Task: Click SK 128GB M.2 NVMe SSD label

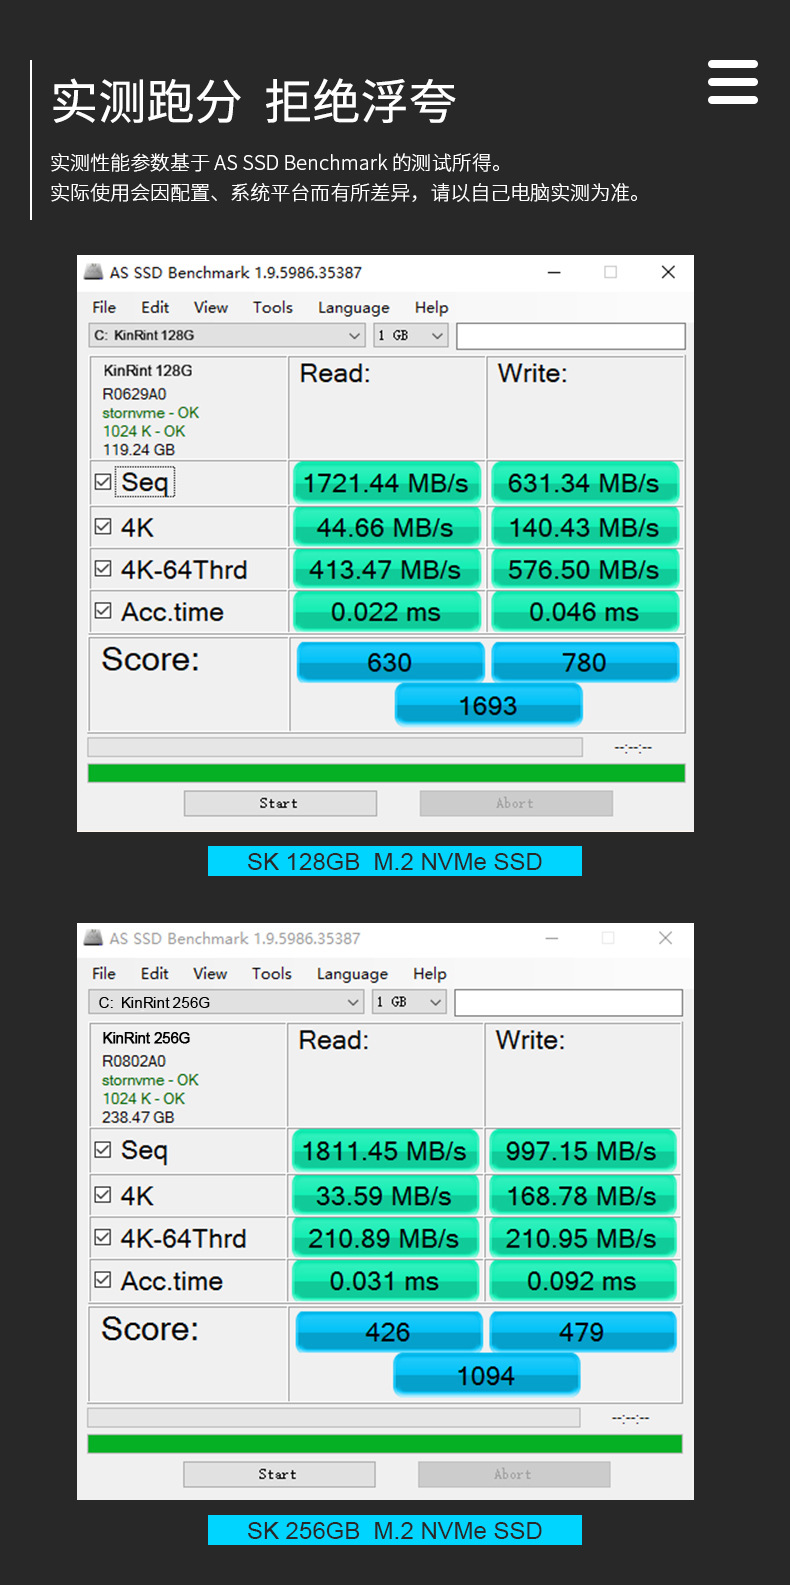Action: (x=395, y=861)
